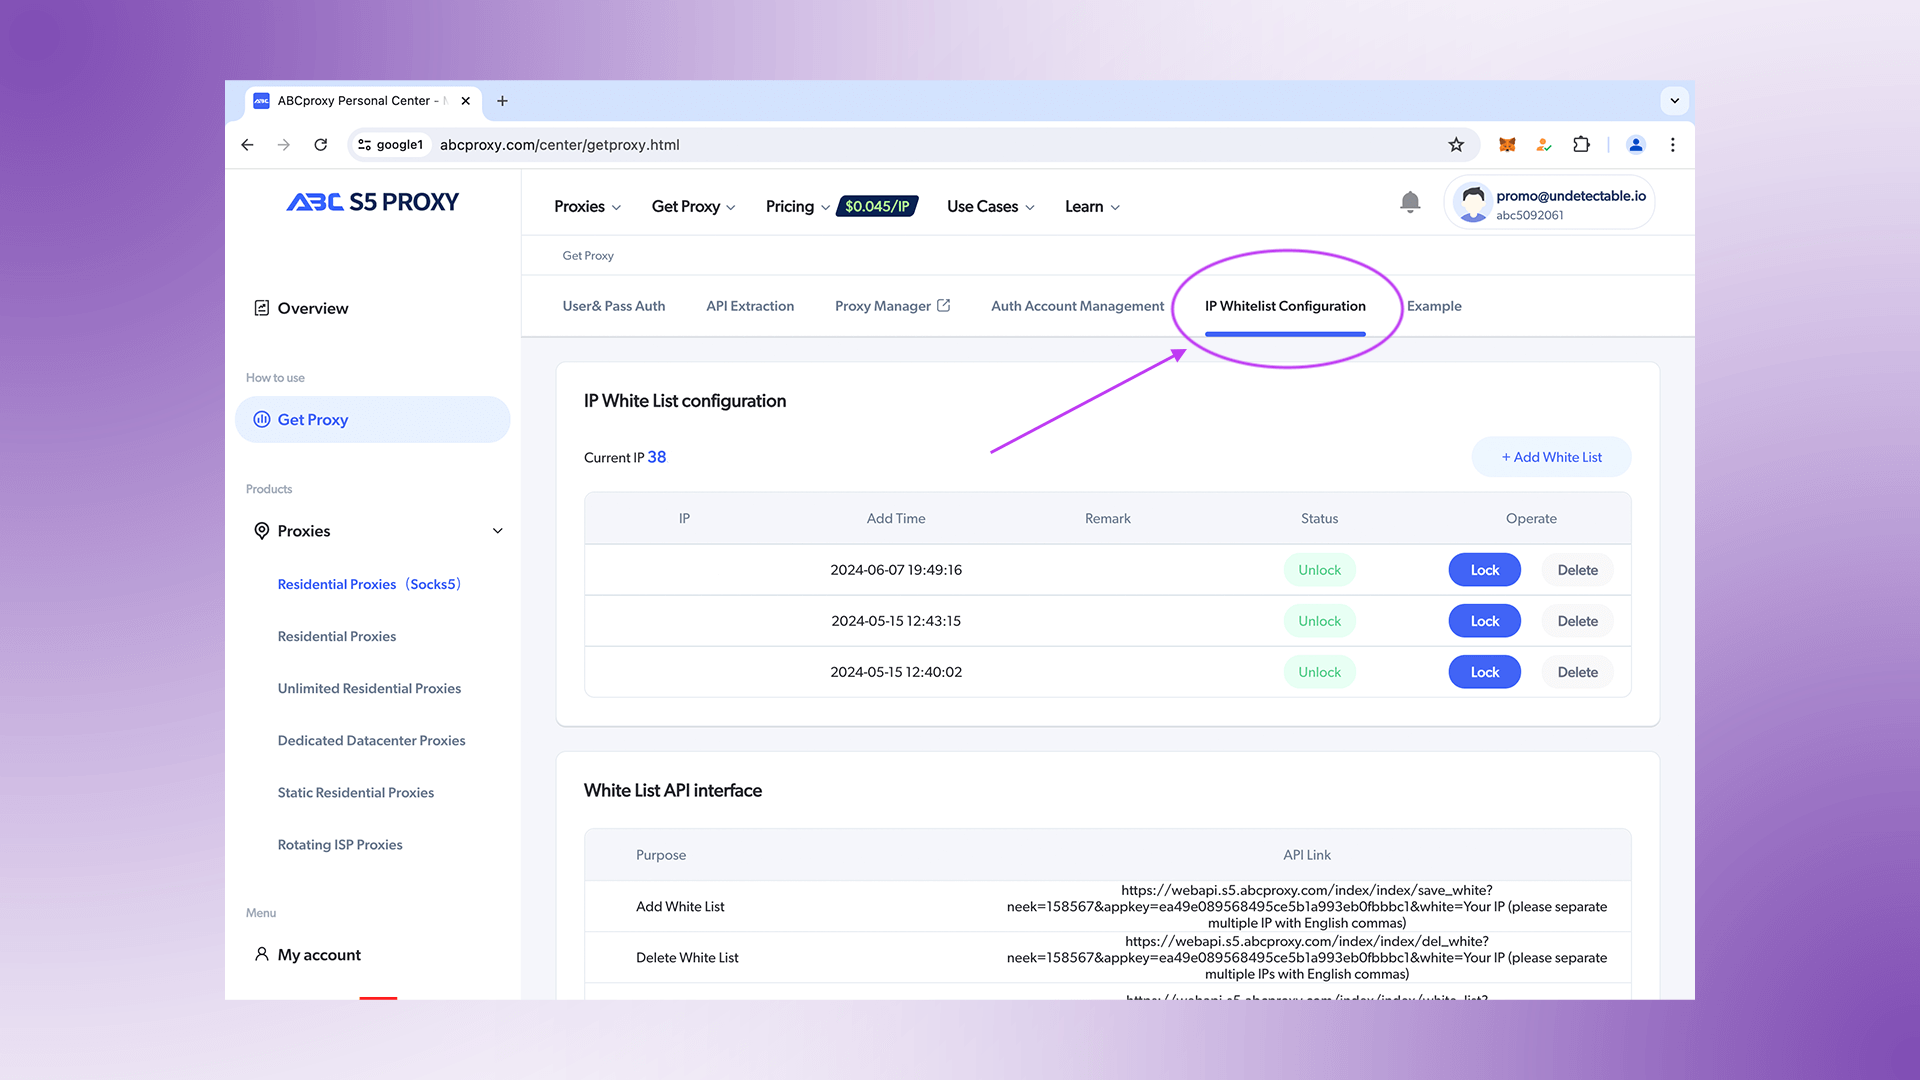Viewport: 1920px width, 1080px height.
Task: Click the browser address bar URL
Action: [560, 145]
